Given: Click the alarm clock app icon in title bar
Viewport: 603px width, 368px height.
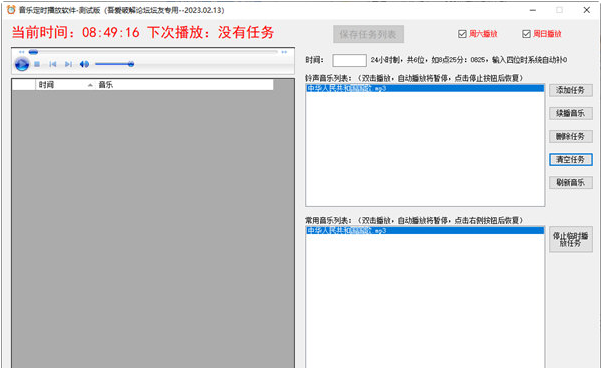Looking at the screenshot, I should [x=11, y=10].
